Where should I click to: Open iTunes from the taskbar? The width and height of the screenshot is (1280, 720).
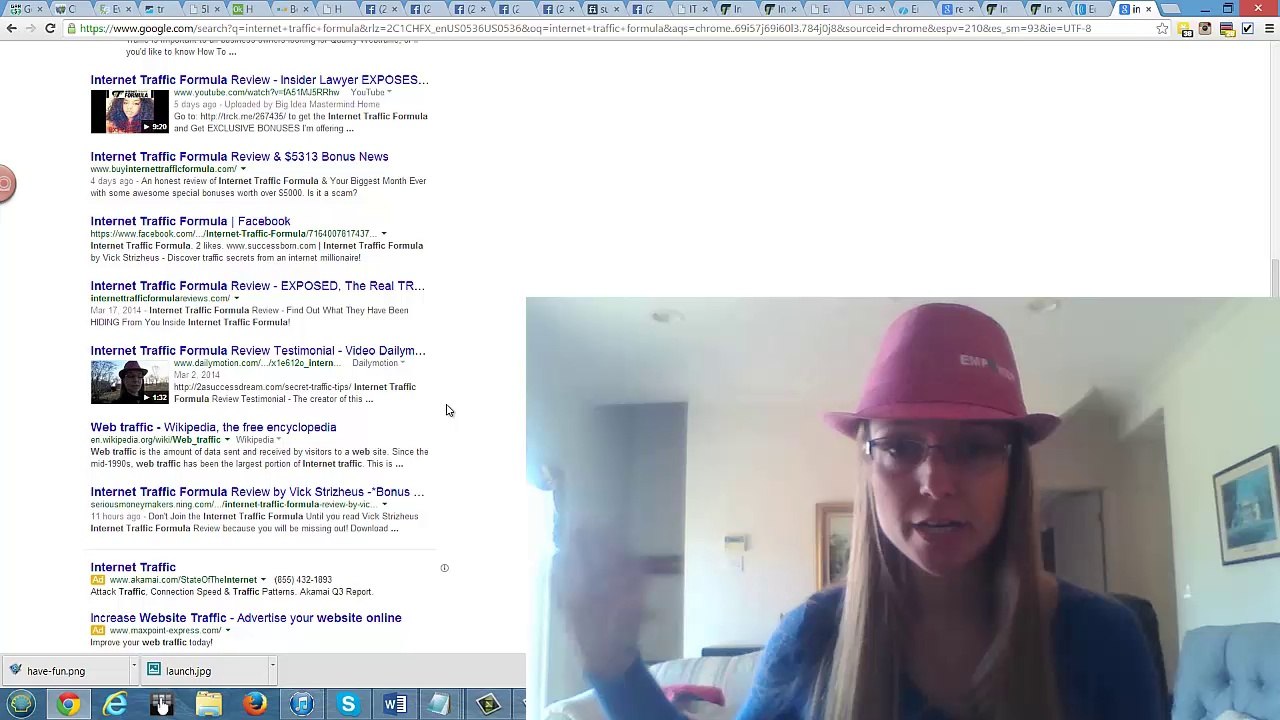click(x=301, y=705)
